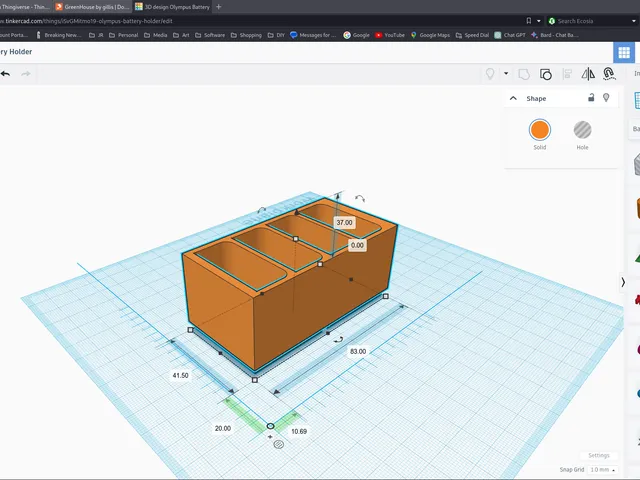Screen dimensions: 640x480
Task: Open the Speed Dial bookmark
Action: pyautogui.click(x=472, y=35)
